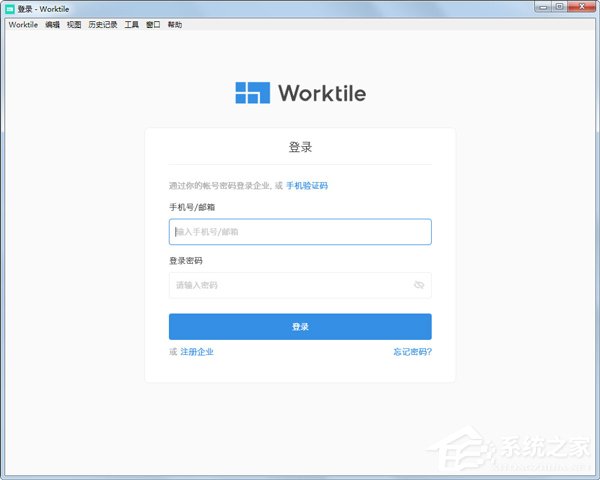The height and width of the screenshot is (480, 600).
Task: Click the title bar app icon
Action: coord(10,9)
